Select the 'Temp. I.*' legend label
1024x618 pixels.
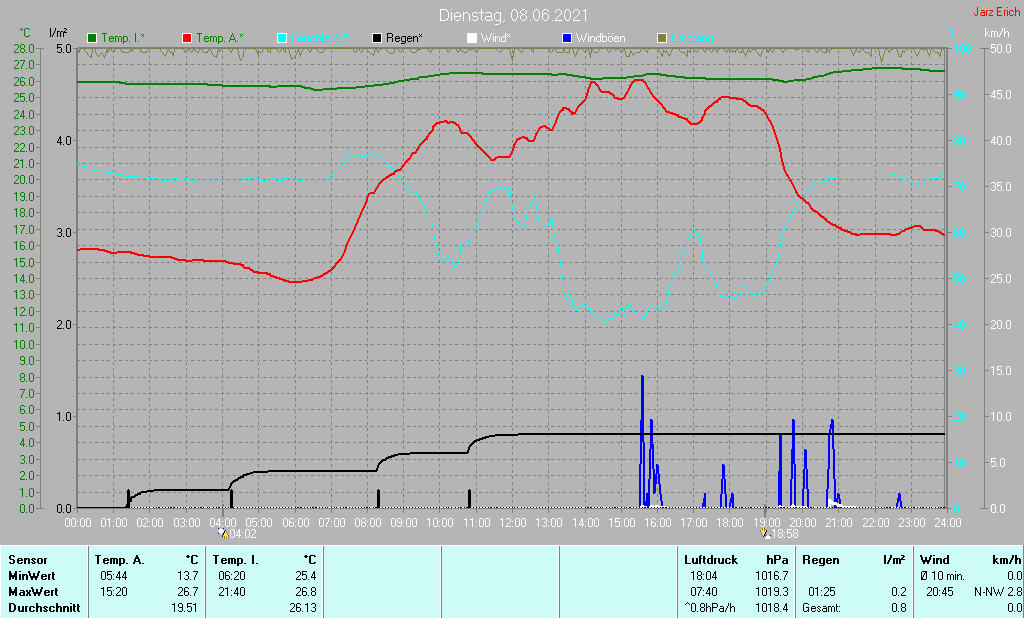(123, 38)
